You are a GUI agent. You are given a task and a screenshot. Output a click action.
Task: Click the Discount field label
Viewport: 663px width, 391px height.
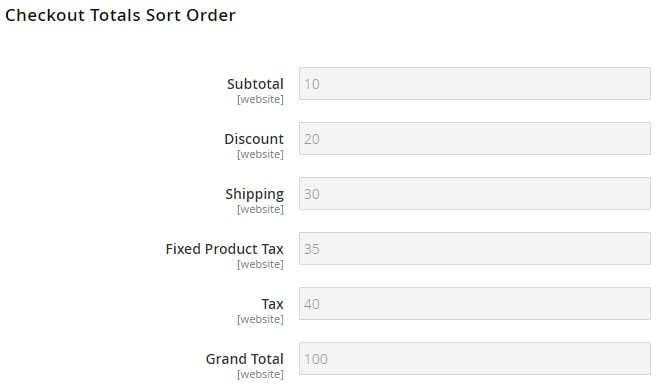254,139
